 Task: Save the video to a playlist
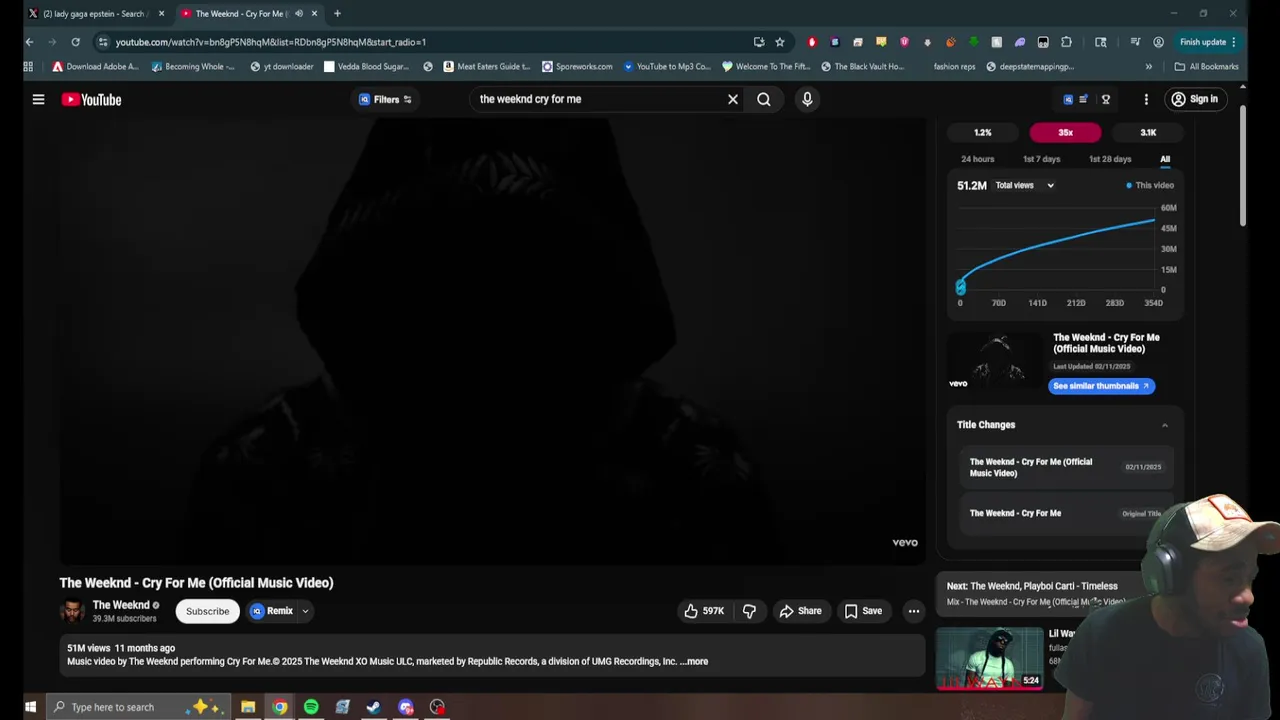(863, 611)
